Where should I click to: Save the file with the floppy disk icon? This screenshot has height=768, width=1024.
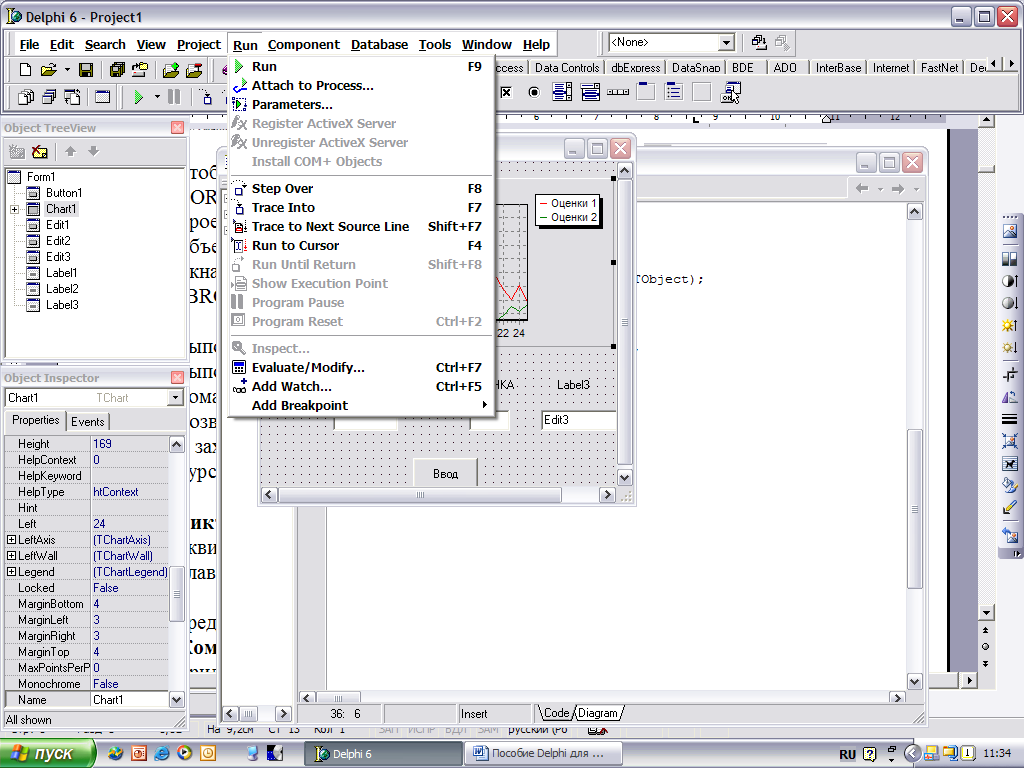point(86,70)
